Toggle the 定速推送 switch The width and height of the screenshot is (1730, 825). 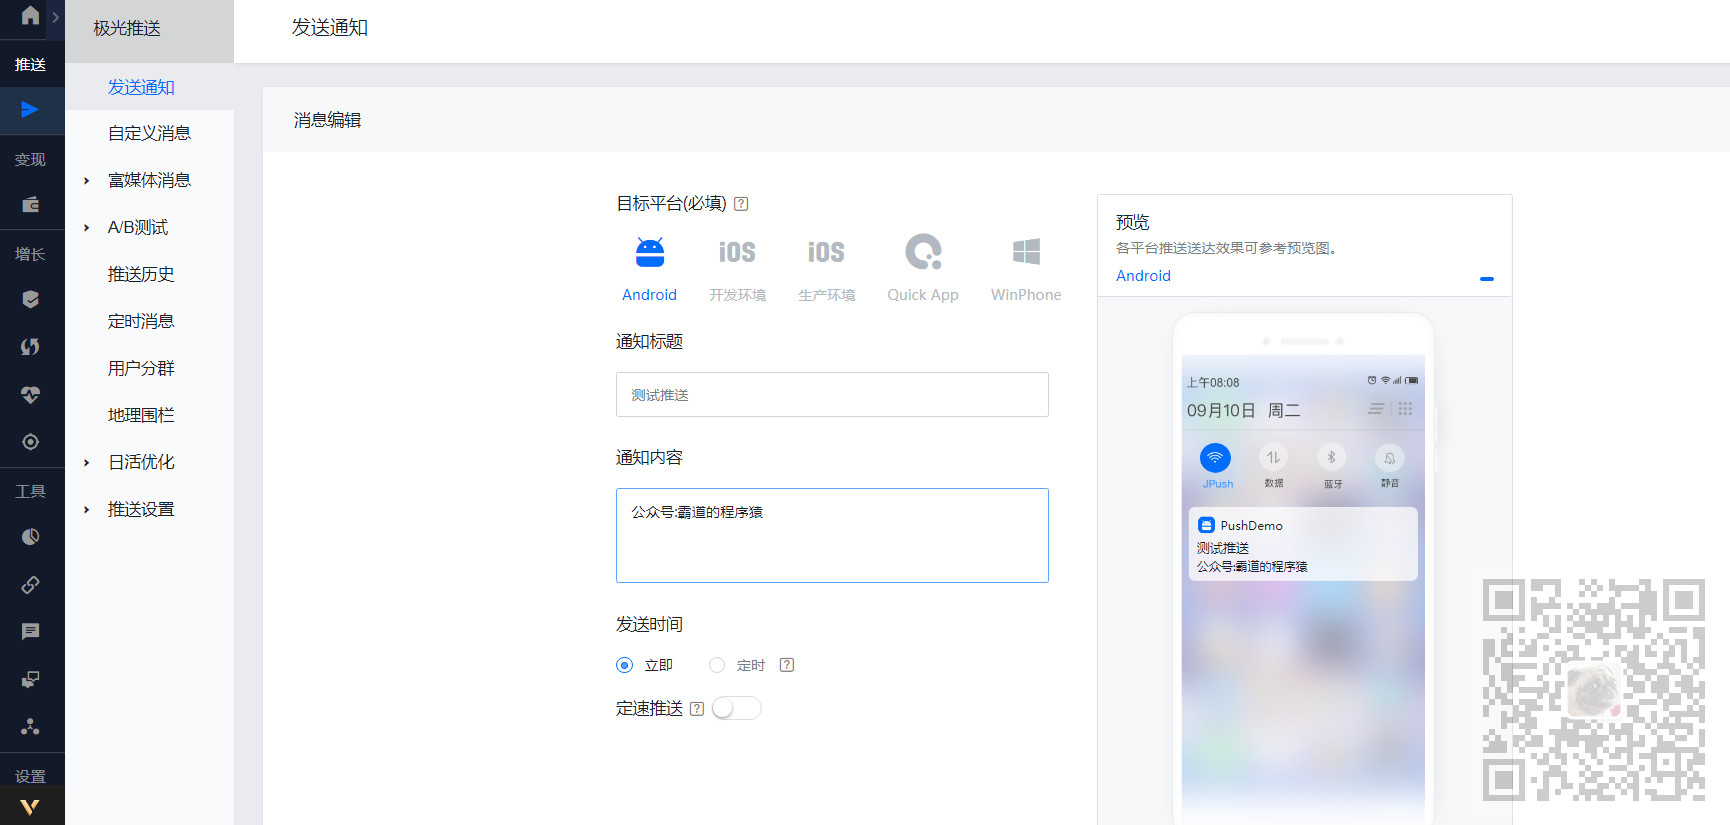[x=736, y=708]
